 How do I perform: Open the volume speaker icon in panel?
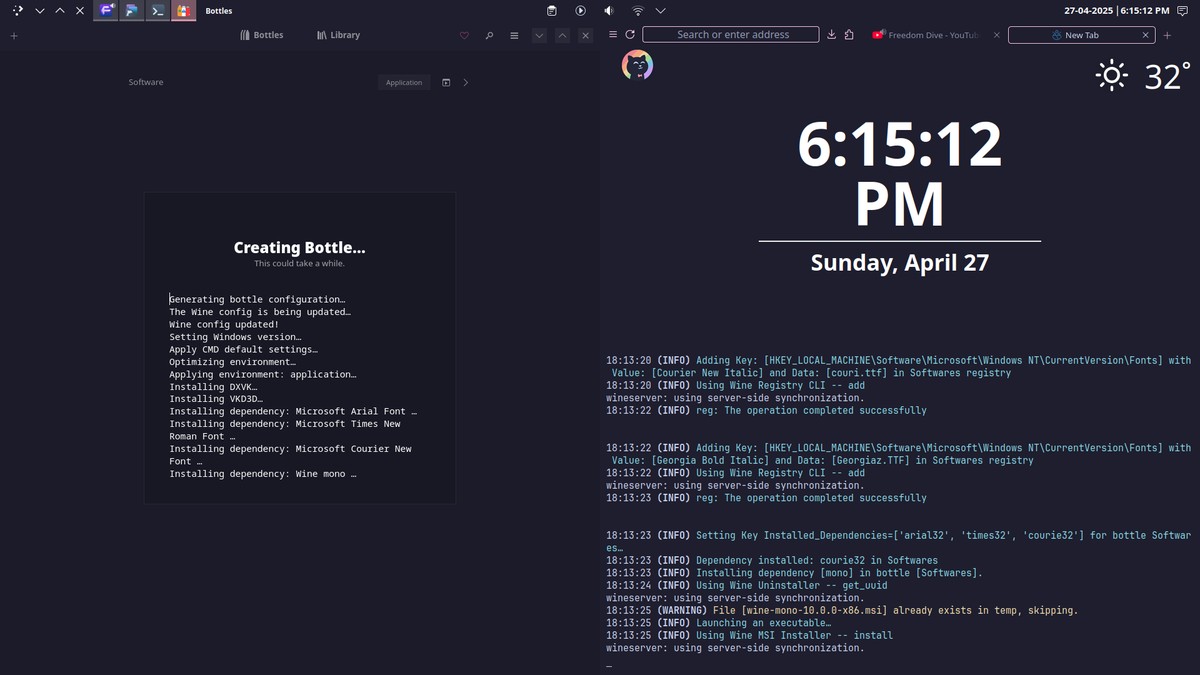click(609, 11)
